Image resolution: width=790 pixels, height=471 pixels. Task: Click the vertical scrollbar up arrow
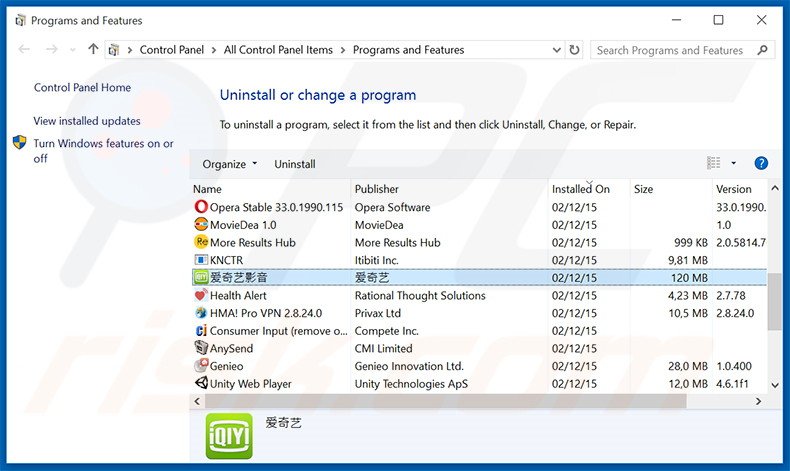[x=775, y=188]
